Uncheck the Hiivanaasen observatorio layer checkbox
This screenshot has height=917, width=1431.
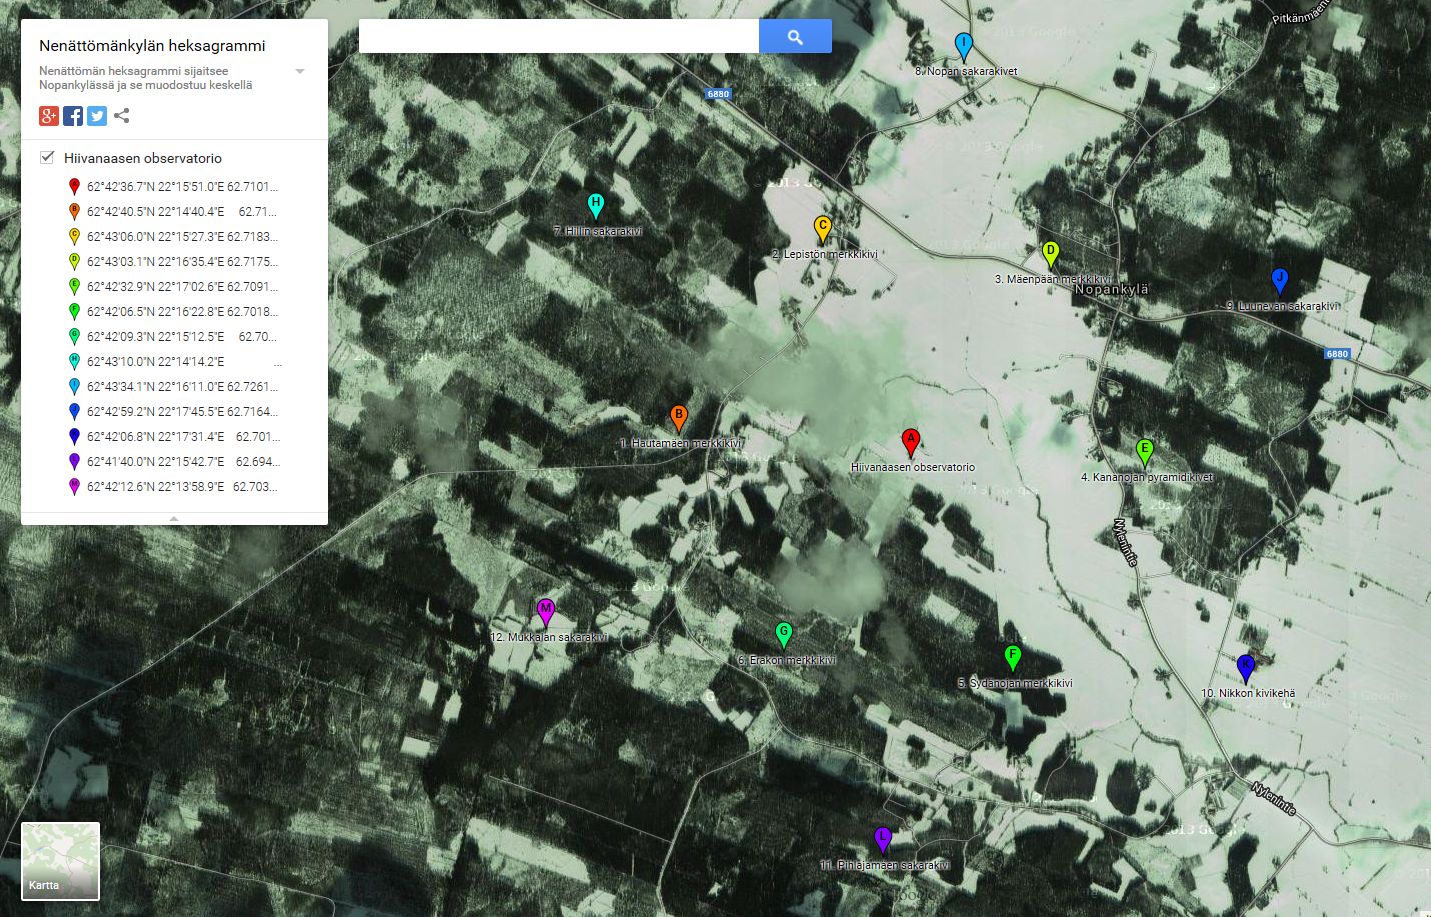(47, 157)
